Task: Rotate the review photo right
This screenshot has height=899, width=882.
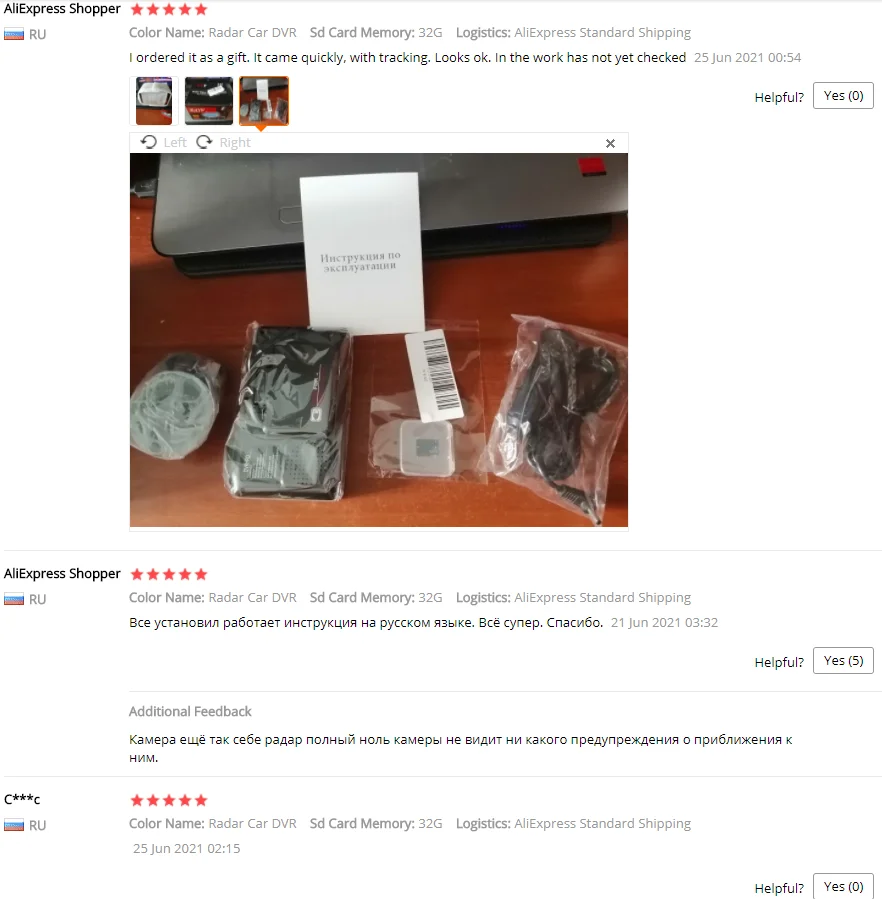Action: click(224, 142)
